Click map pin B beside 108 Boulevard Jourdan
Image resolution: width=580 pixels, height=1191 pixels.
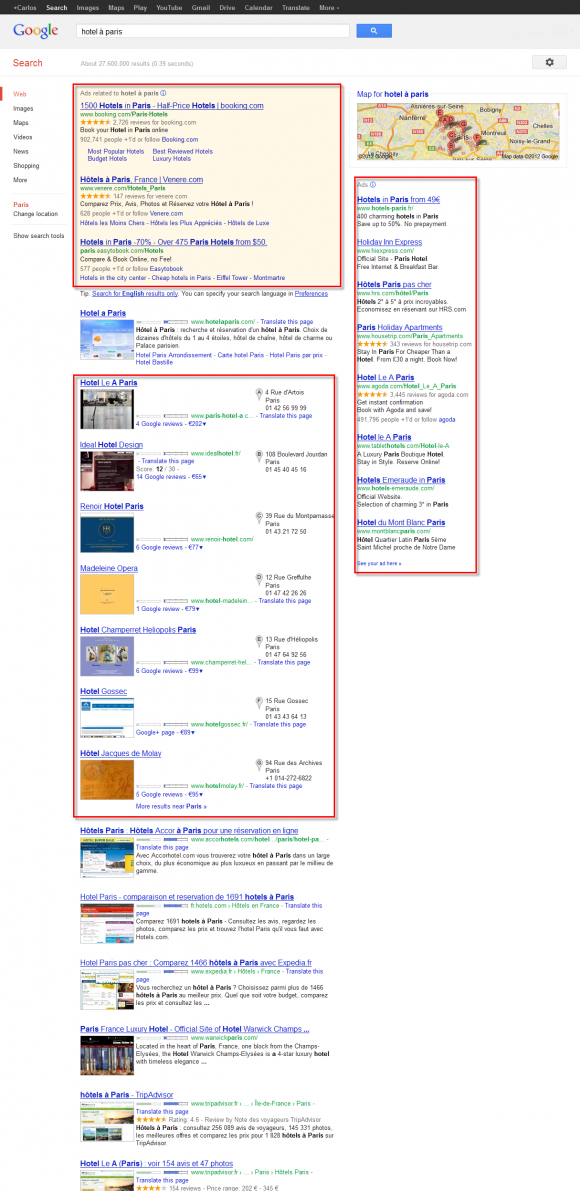[259, 455]
